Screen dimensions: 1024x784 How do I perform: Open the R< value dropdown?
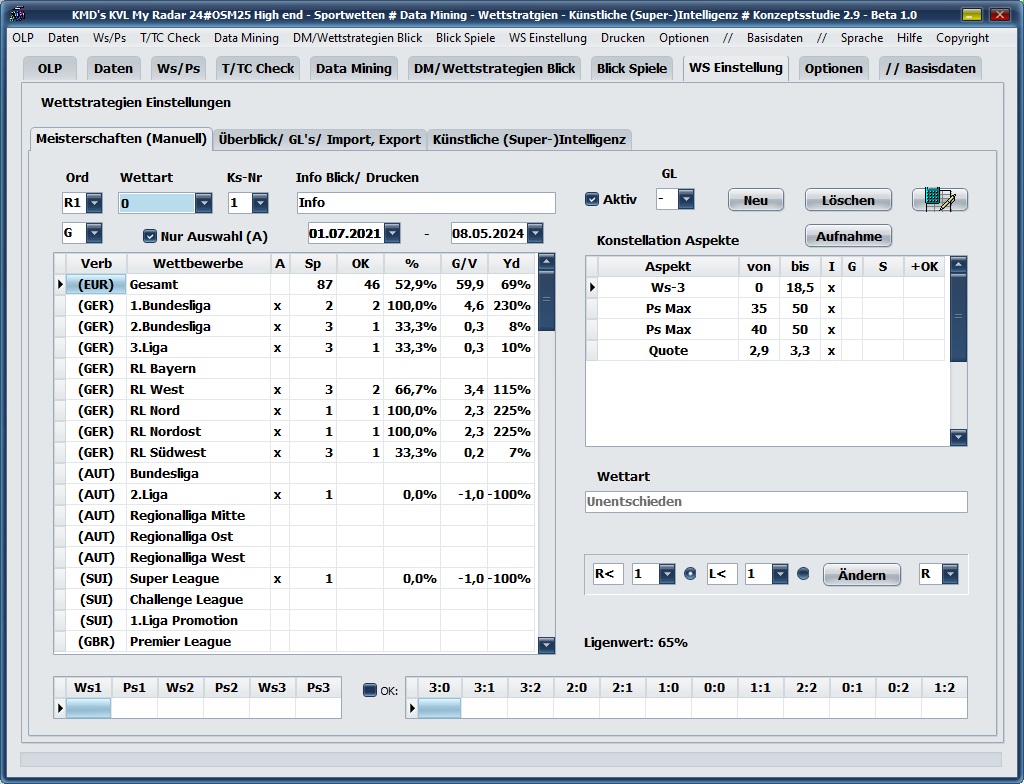tap(667, 574)
